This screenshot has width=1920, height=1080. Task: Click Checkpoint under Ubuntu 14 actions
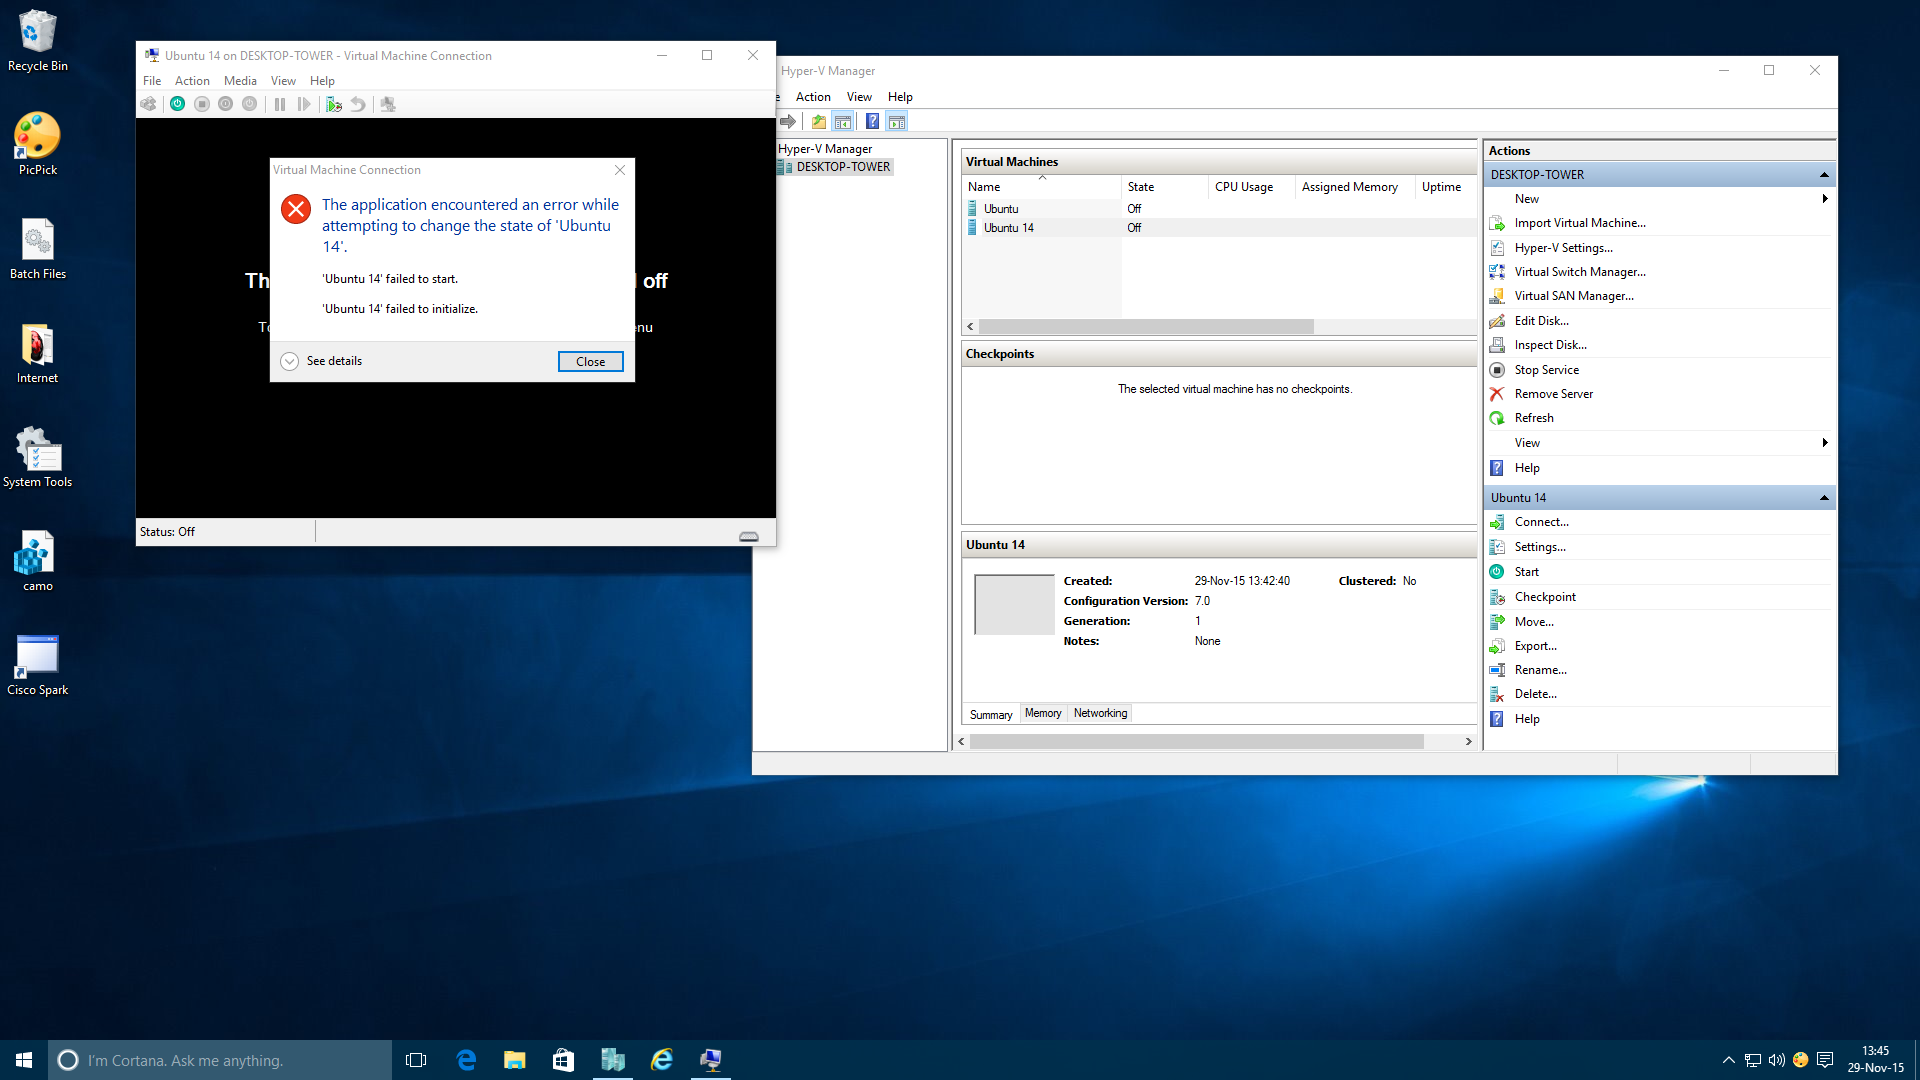(1544, 597)
